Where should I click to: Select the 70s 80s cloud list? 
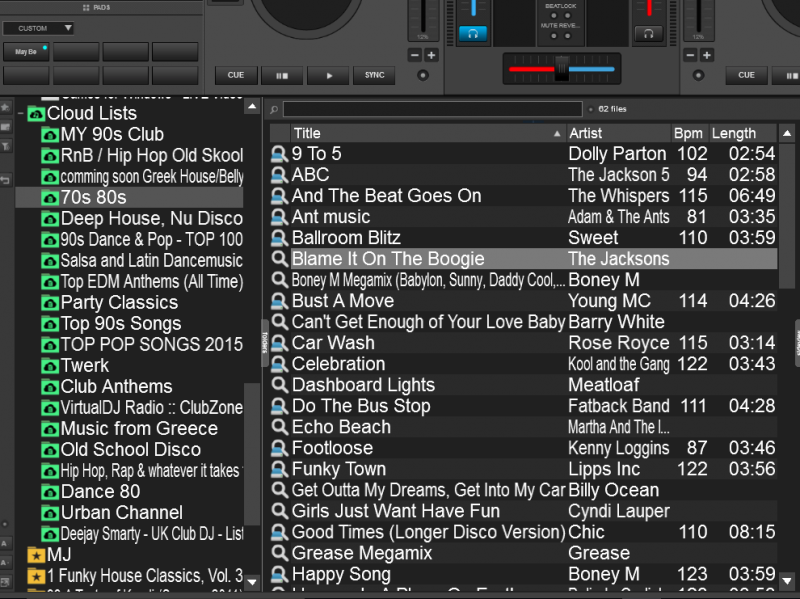130,197
